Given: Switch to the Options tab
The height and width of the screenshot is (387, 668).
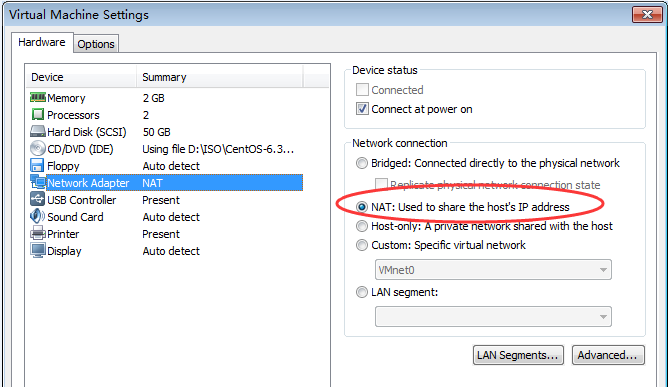Looking at the screenshot, I should pyautogui.click(x=96, y=44).
